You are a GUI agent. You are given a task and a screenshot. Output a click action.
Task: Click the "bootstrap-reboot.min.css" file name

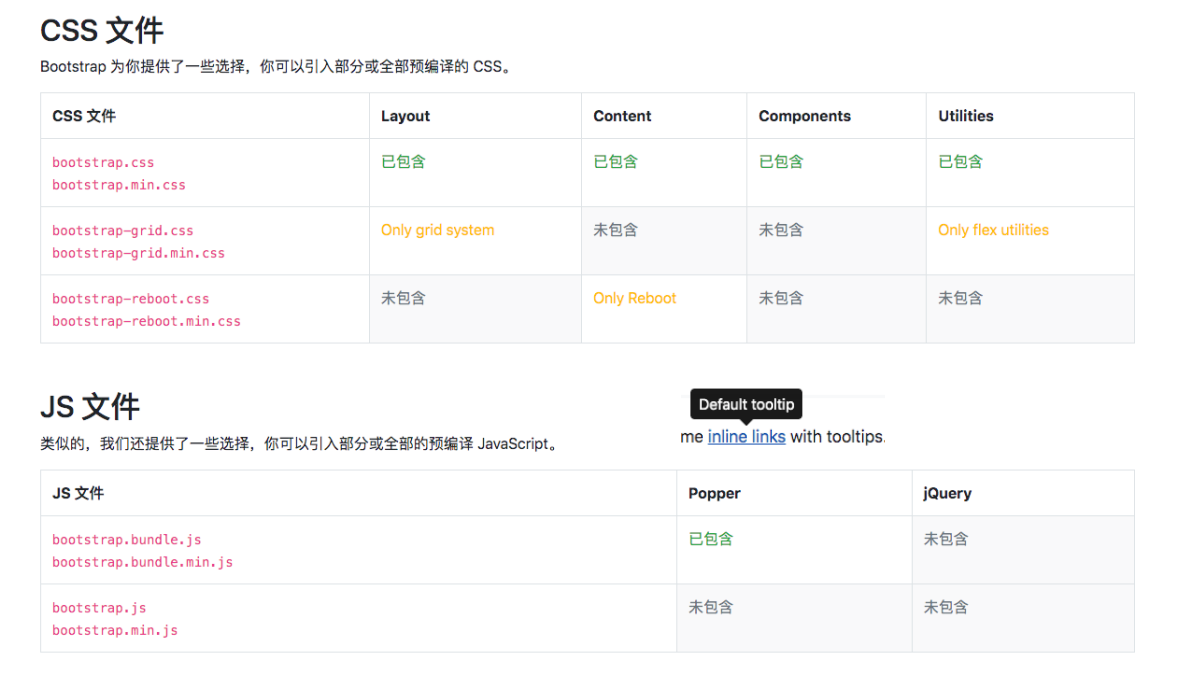[x=147, y=321]
